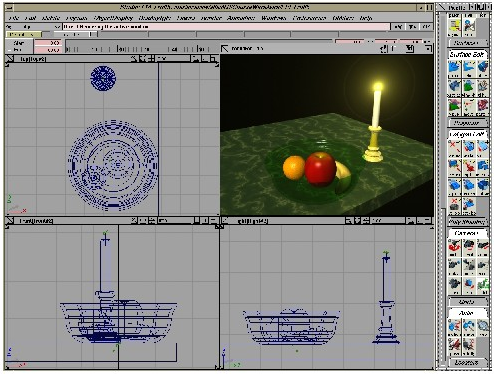Select the red camera tool under Camera shelf

point(454,248)
